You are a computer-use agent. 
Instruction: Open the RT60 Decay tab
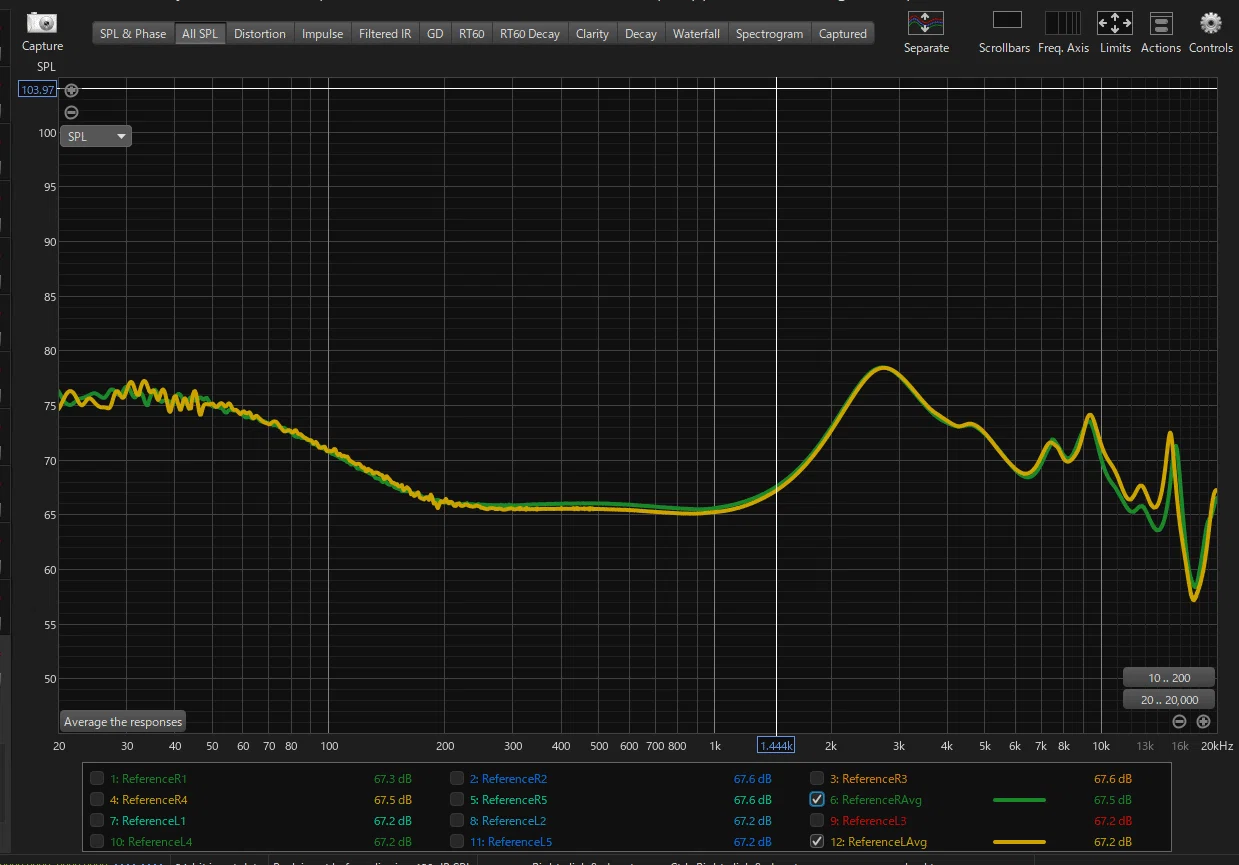pos(530,33)
